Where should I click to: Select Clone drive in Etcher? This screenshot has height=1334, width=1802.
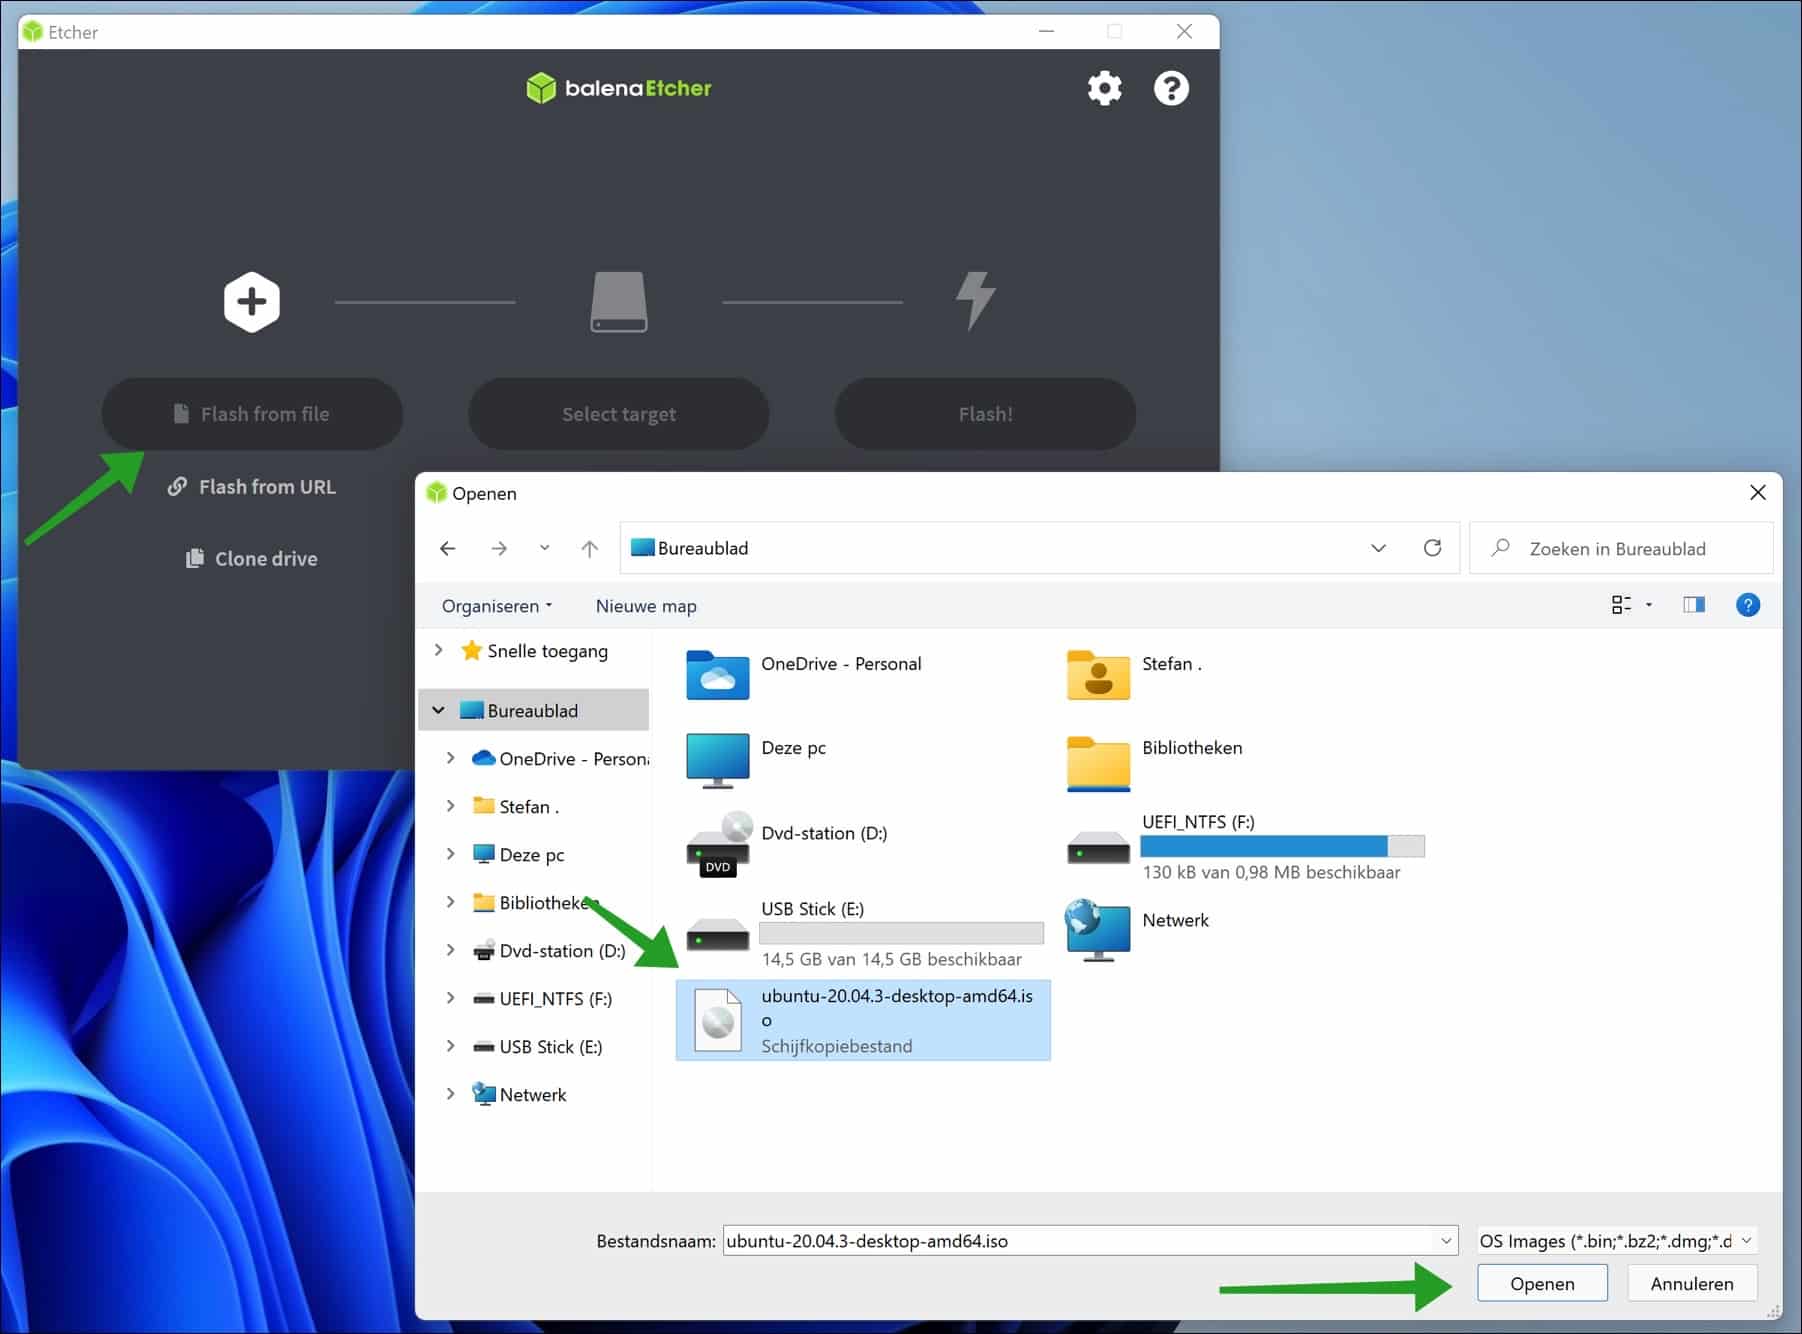coord(251,558)
